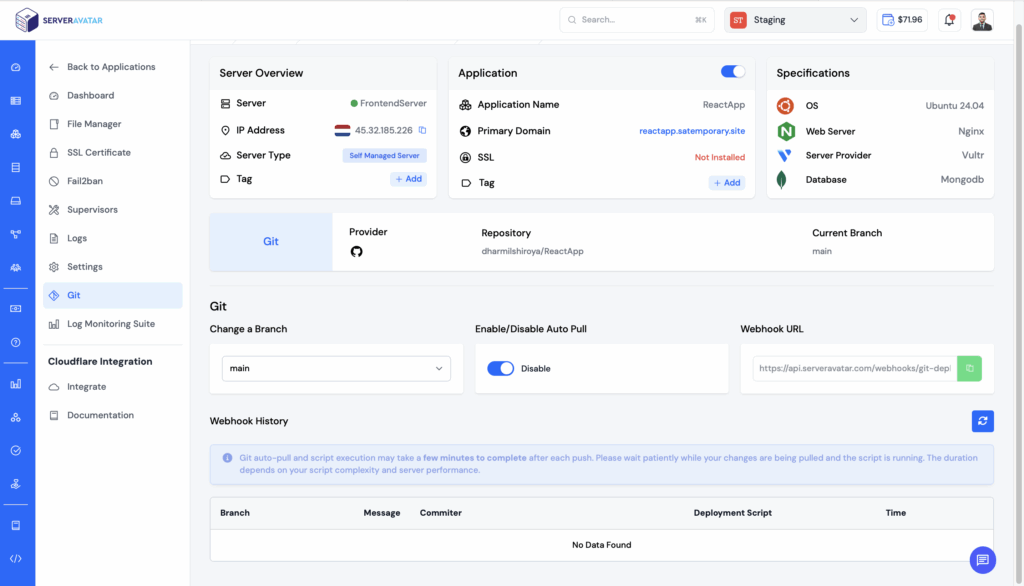This screenshot has height=586, width=1024.
Task: Click the Commiter column header
Action: (x=441, y=513)
